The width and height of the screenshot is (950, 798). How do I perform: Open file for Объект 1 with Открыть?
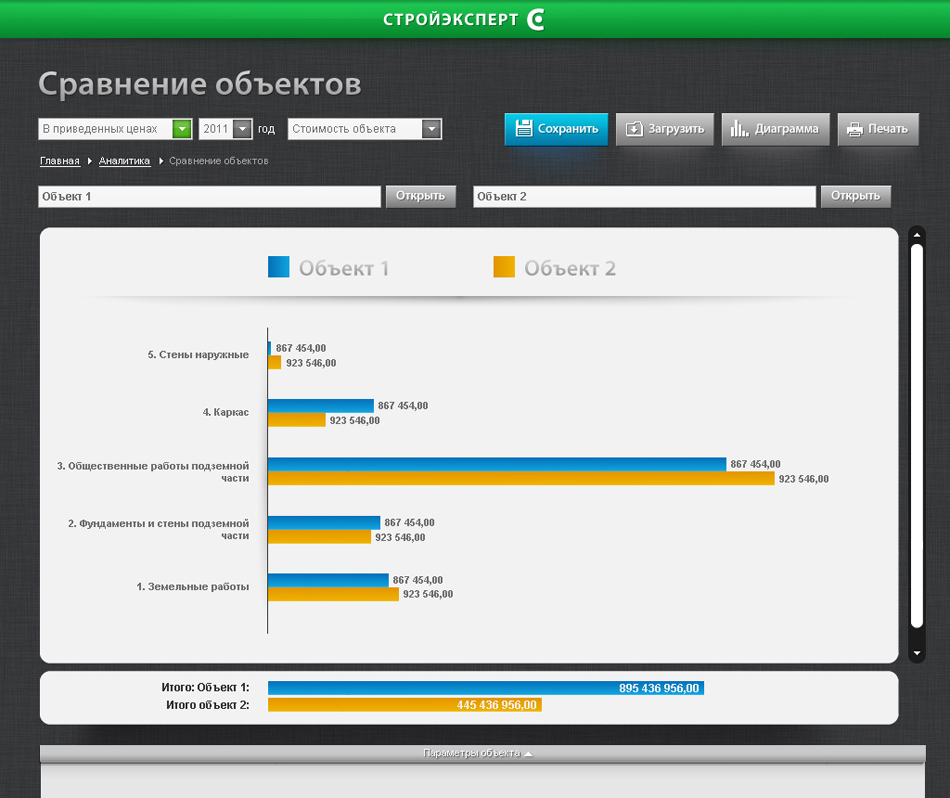point(420,196)
